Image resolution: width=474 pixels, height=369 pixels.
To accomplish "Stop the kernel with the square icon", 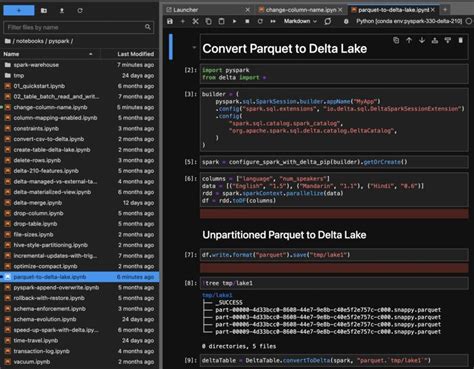I will click(x=247, y=21).
